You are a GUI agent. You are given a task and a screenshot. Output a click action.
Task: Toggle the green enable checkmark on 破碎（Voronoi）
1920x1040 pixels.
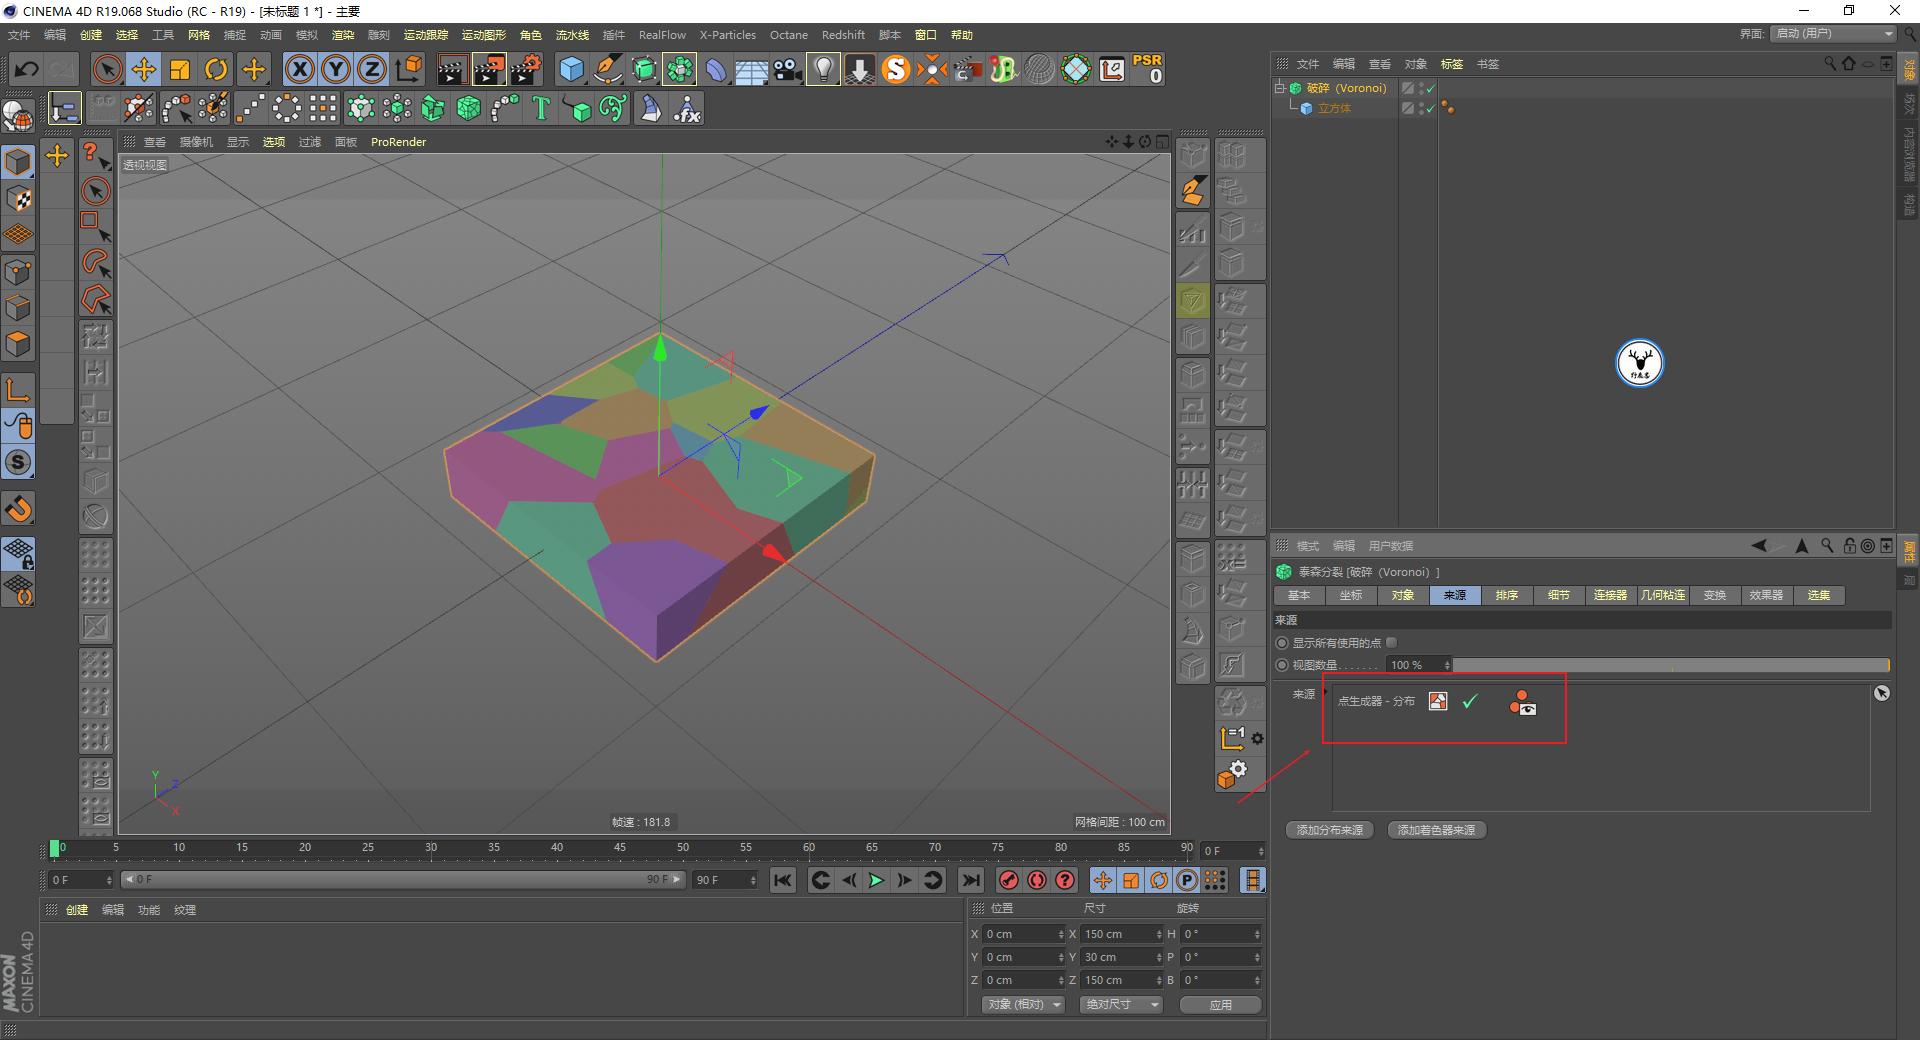pyautogui.click(x=1430, y=88)
